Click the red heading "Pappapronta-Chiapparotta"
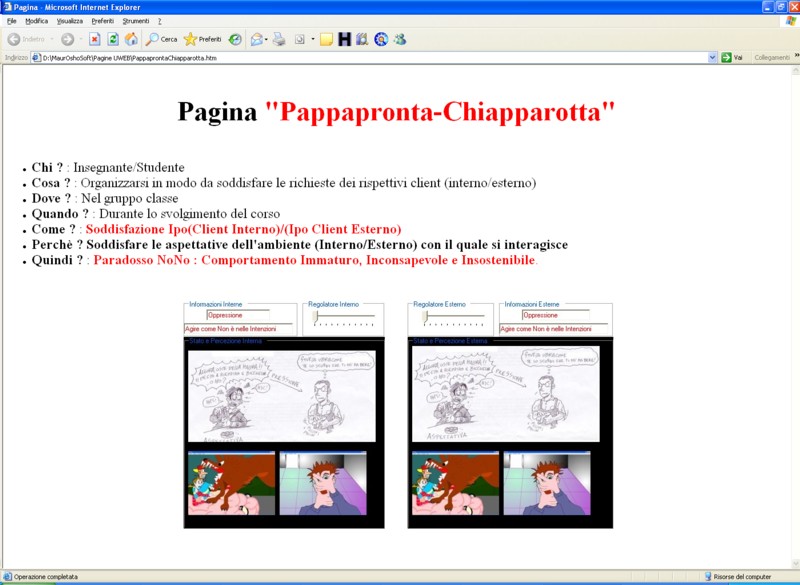 point(440,112)
